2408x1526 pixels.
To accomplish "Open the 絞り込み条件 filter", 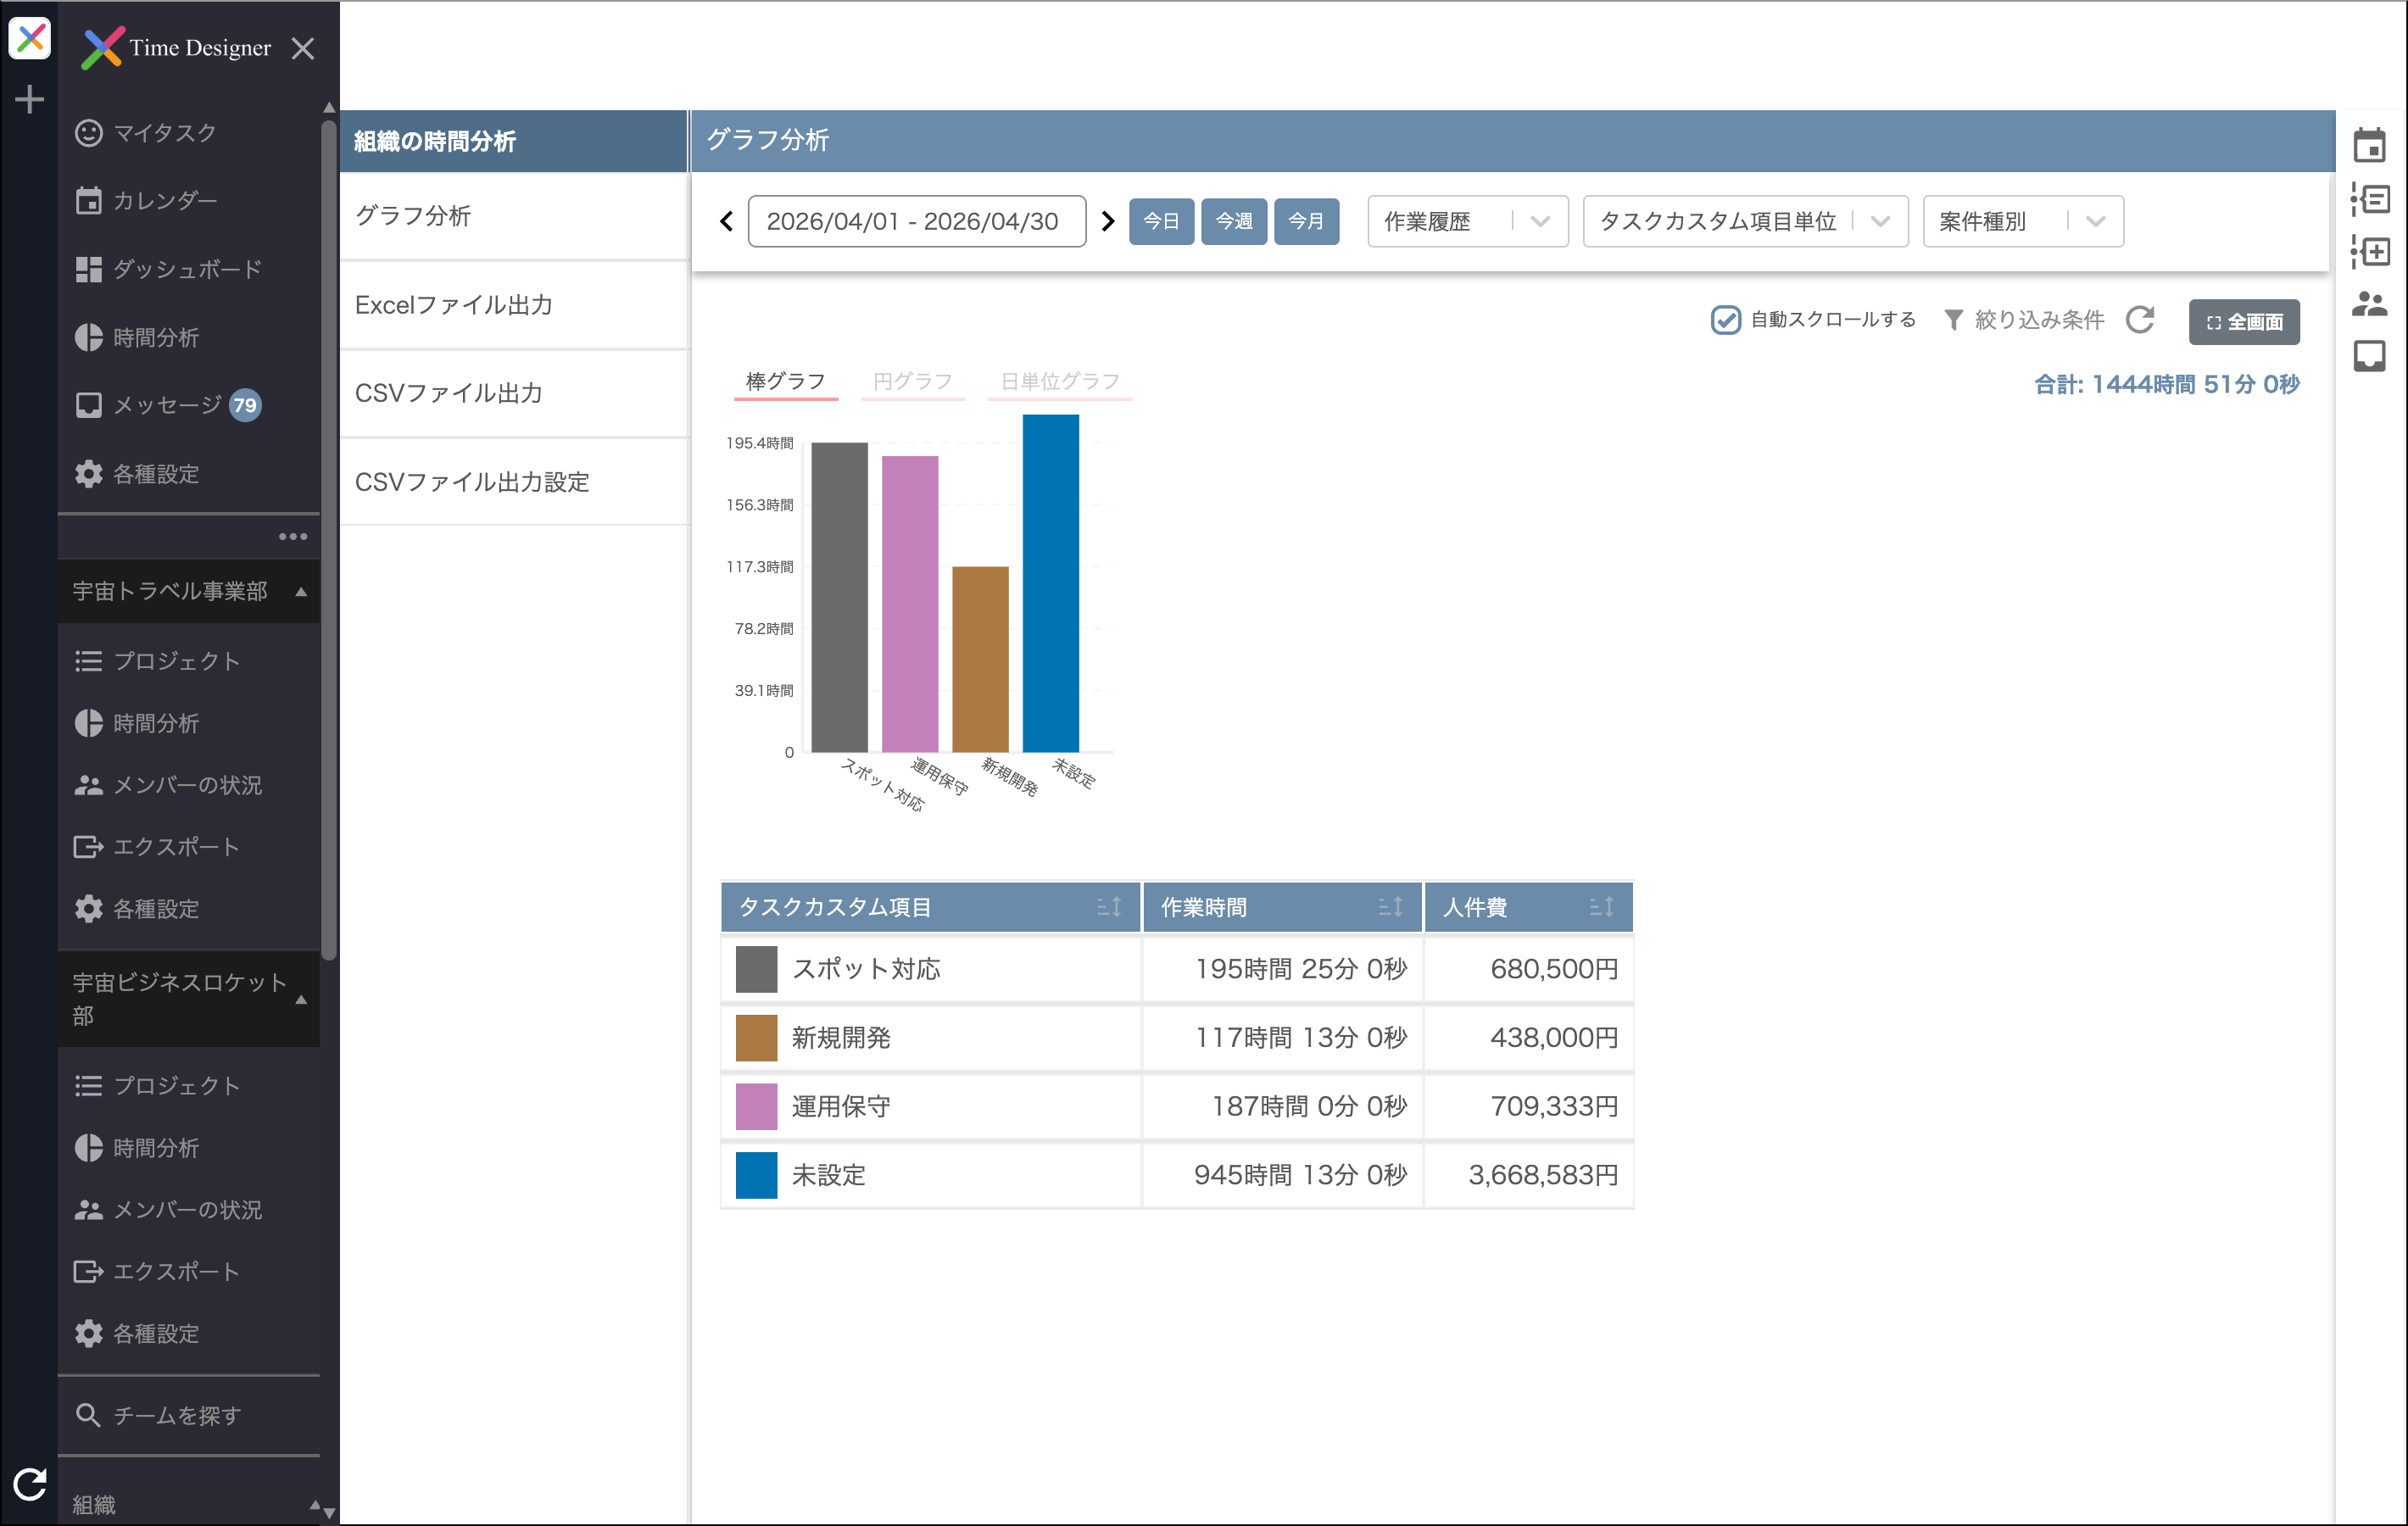I will point(2023,320).
